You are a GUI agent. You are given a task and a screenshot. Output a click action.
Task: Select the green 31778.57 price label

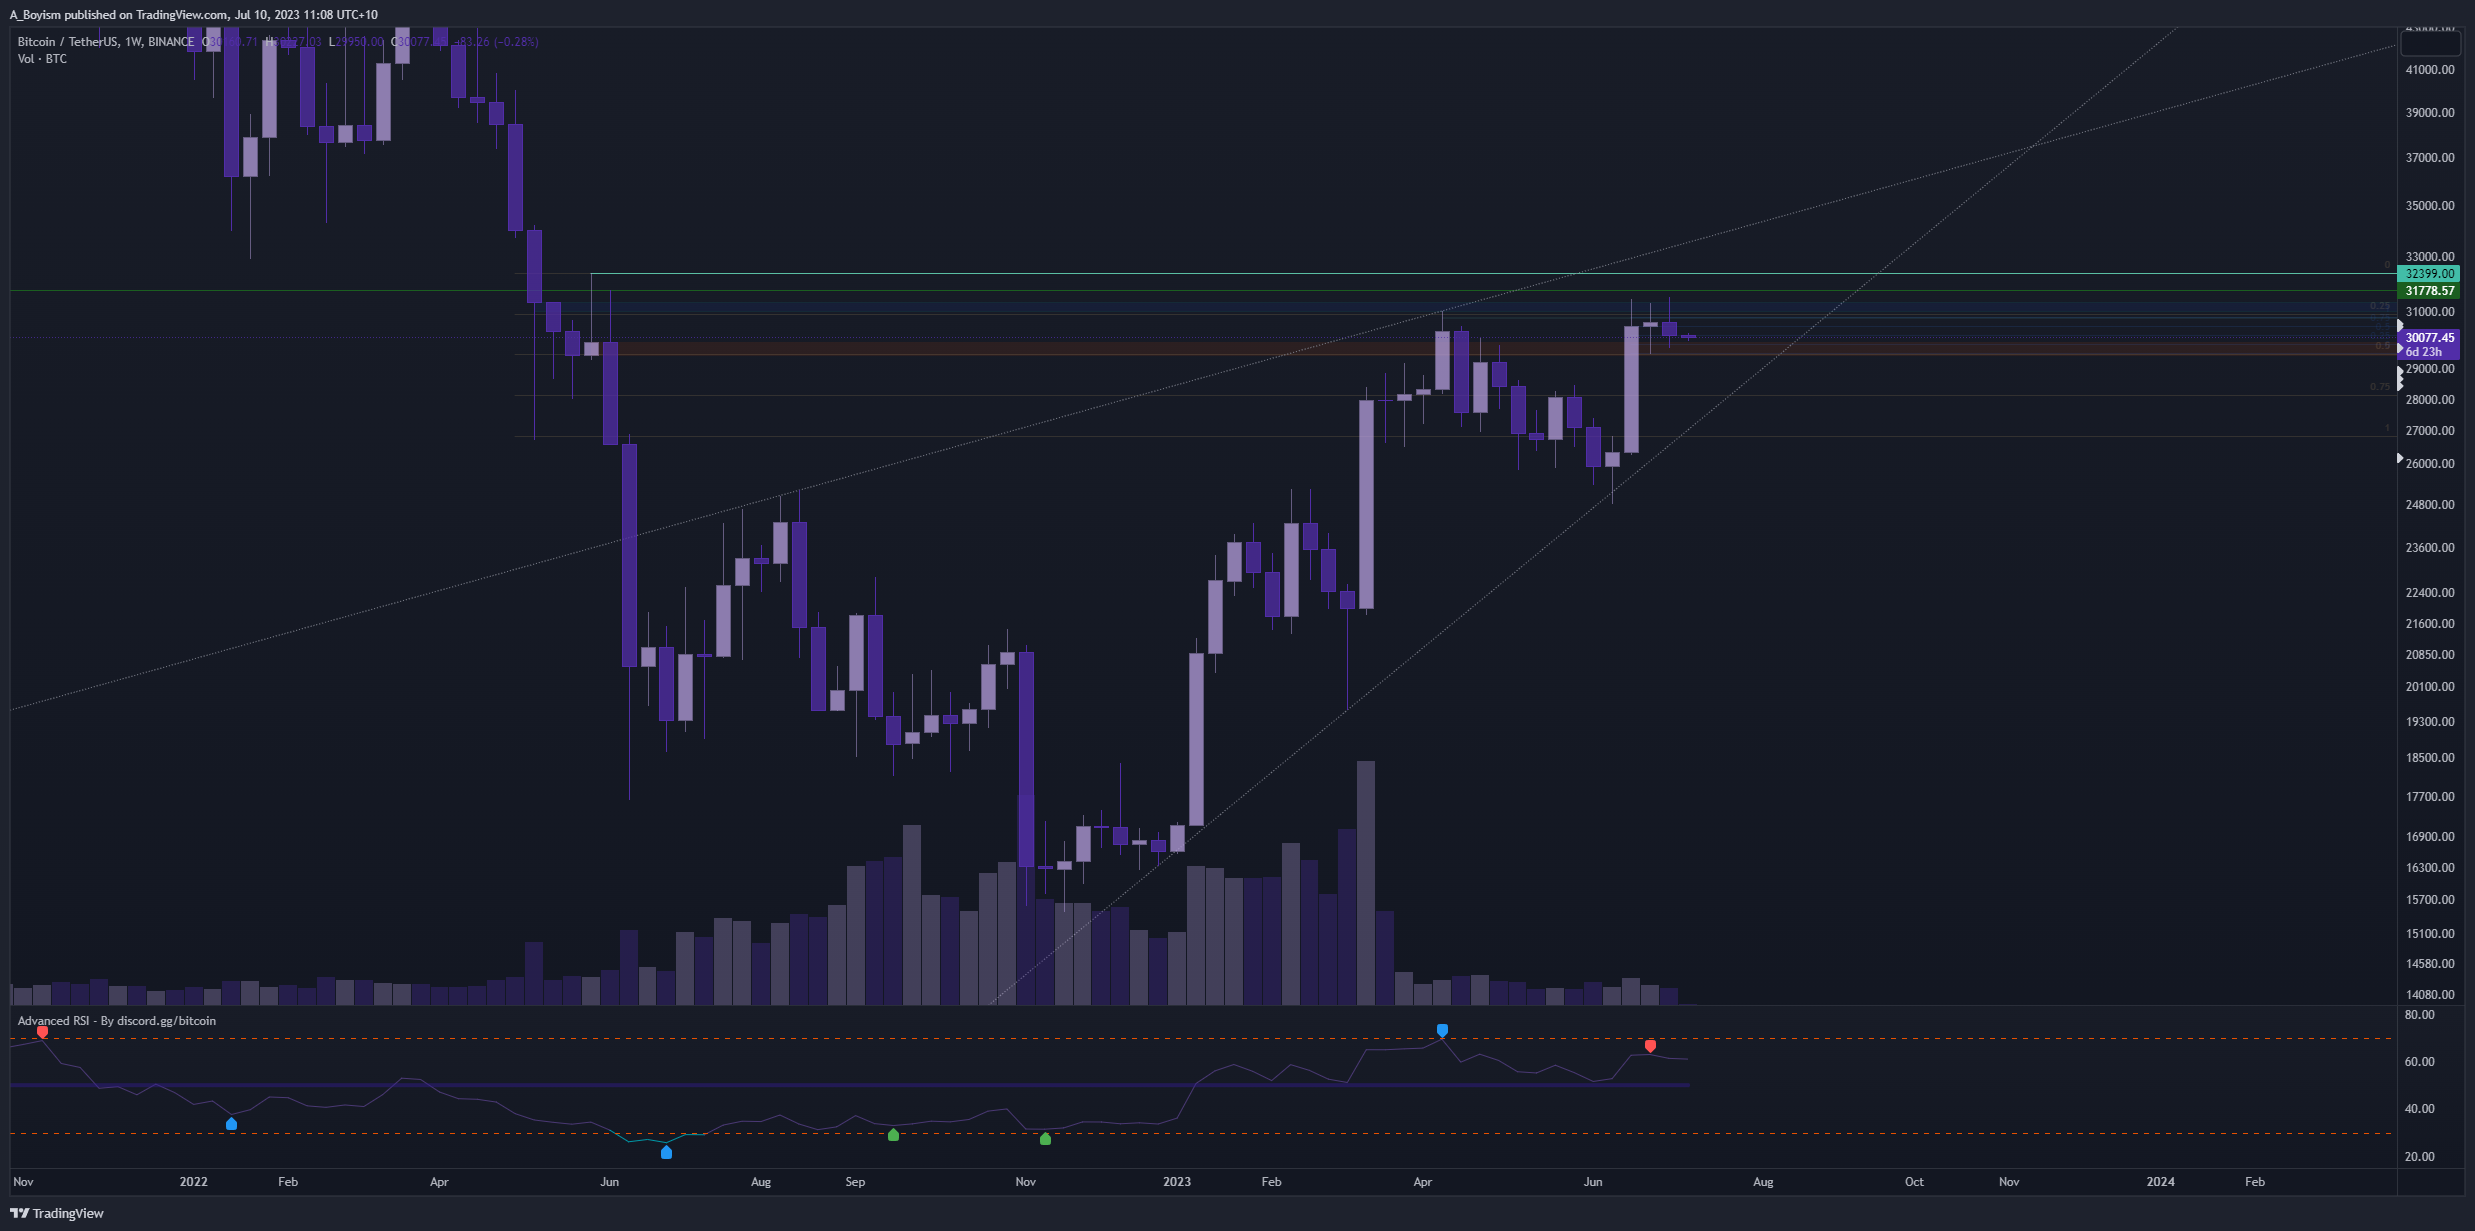(x=2429, y=291)
